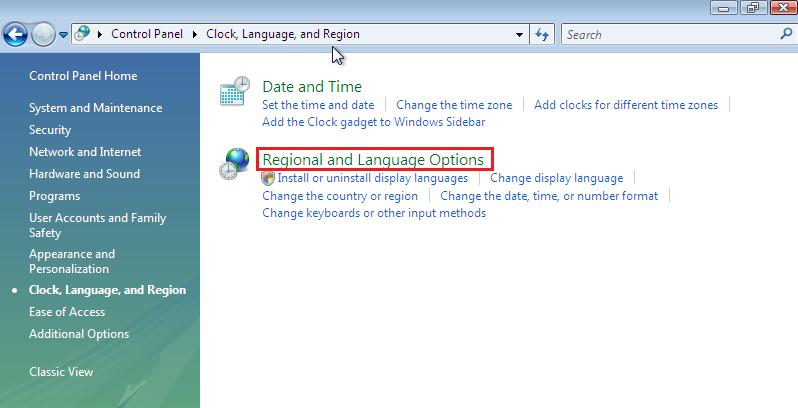Click shield icon beside Install display languages
The height and width of the screenshot is (408, 798).
coord(268,178)
